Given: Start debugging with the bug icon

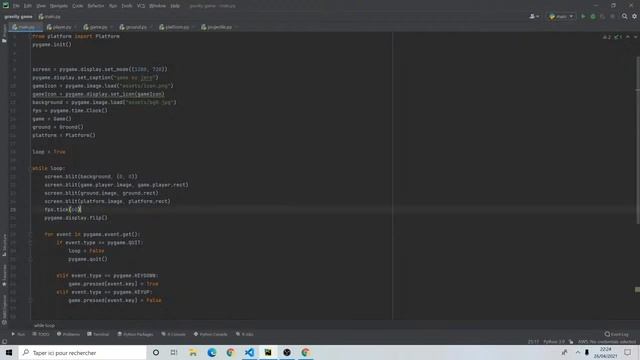Looking at the screenshot, I should [593, 16].
